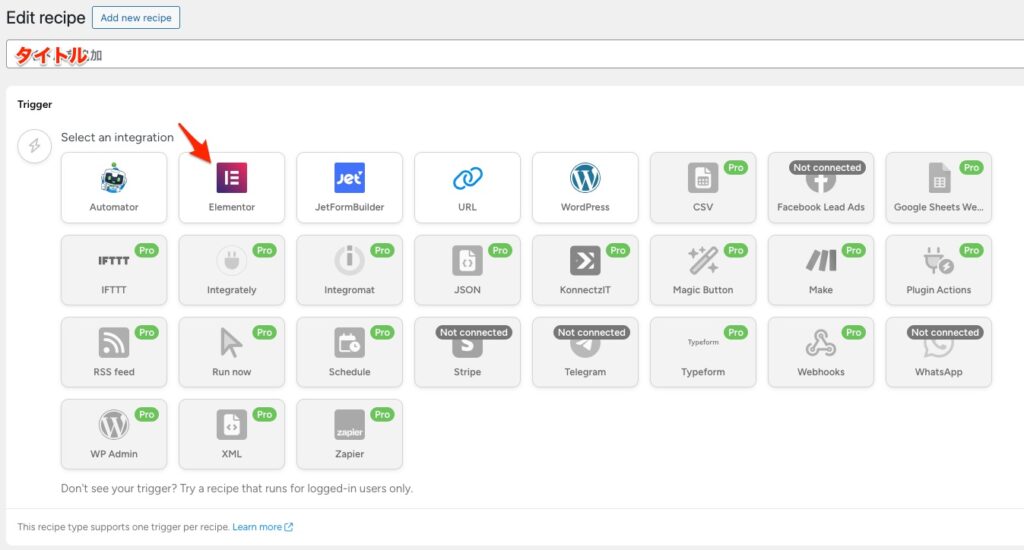Choose the CSV integration tile
This screenshot has width=1024, height=550.
(703, 187)
